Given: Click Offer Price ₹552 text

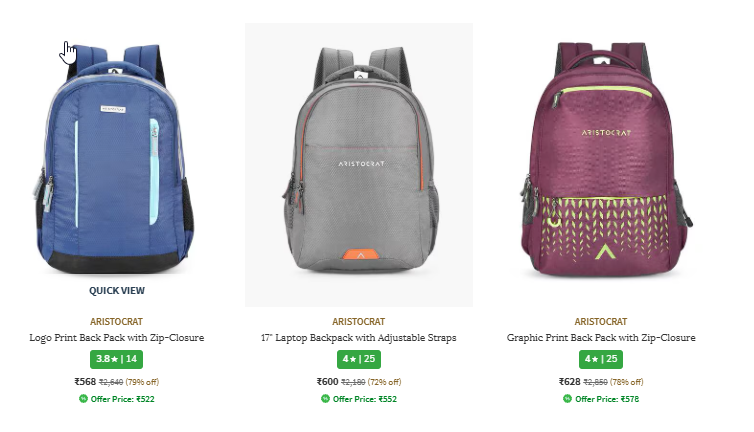Looking at the screenshot, I should (365, 399).
